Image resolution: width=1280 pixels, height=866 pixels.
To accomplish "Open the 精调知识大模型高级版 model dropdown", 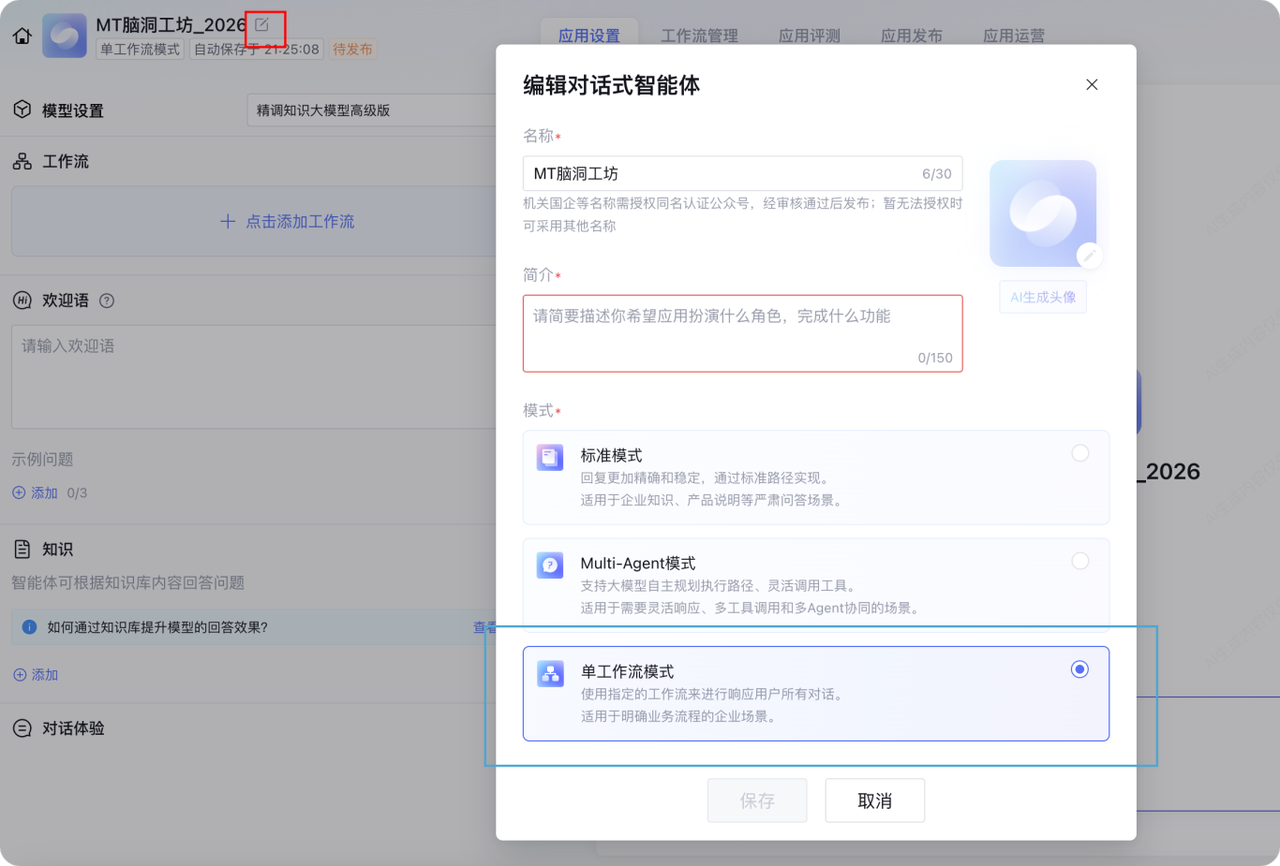I will pyautogui.click(x=370, y=111).
